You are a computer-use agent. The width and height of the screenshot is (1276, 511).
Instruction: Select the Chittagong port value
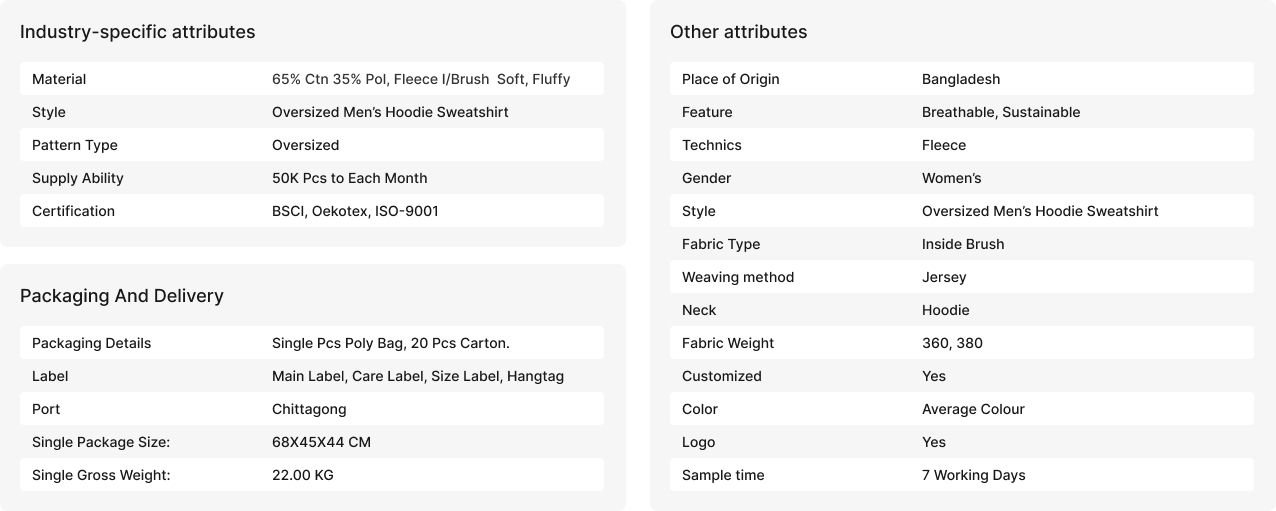click(x=309, y=409)
